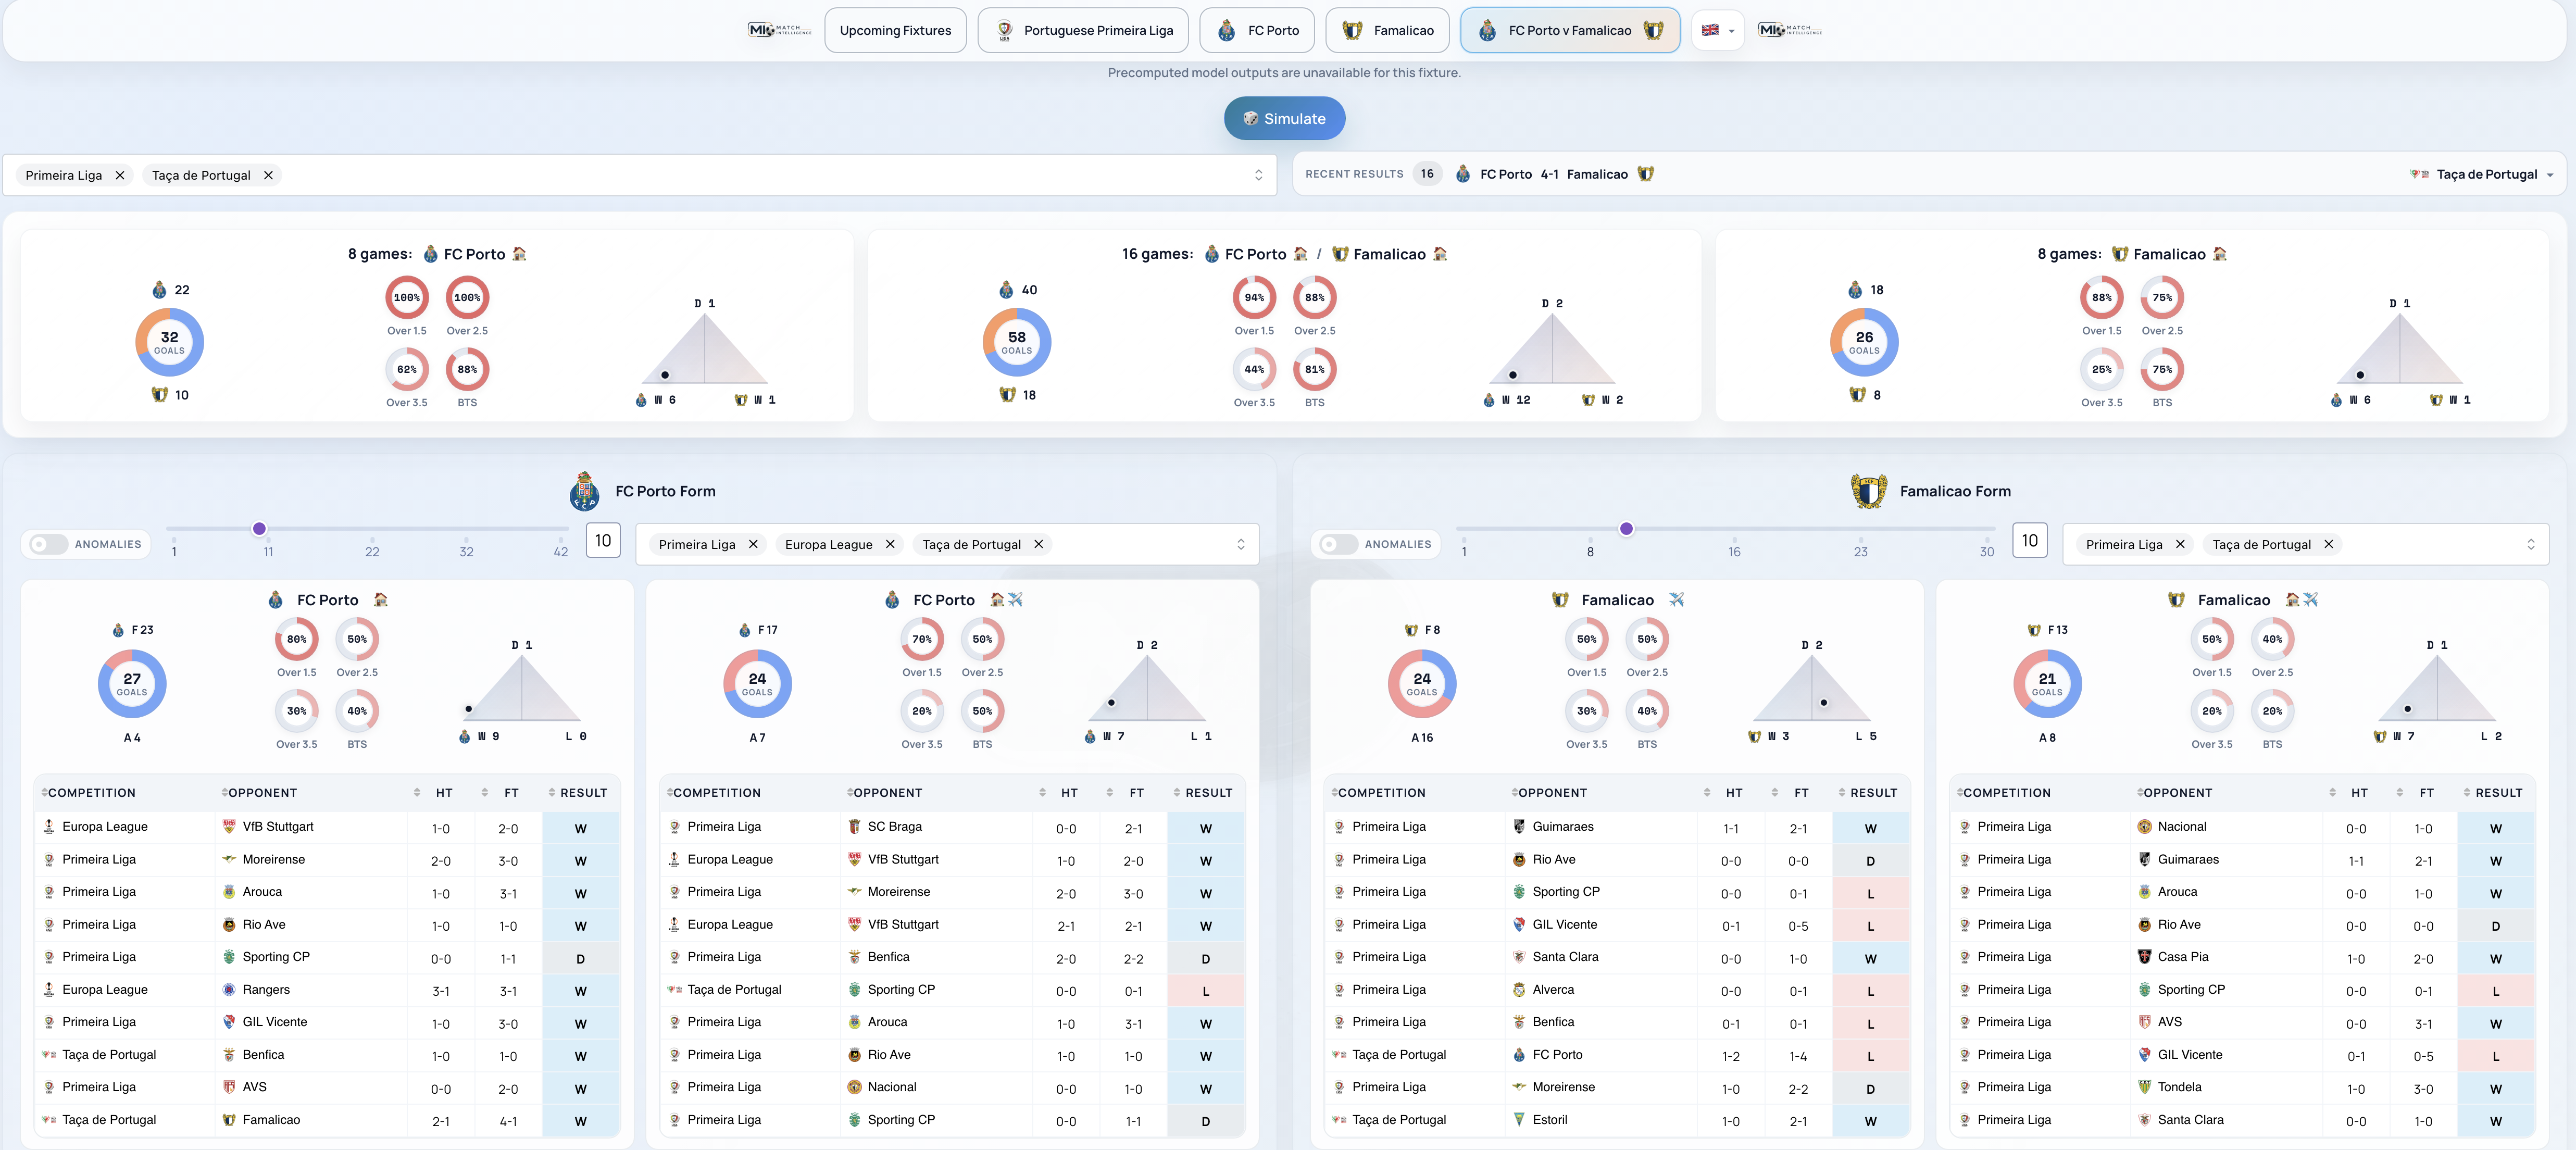Open the 8 games Famalicao home heading

(2132, 254)
